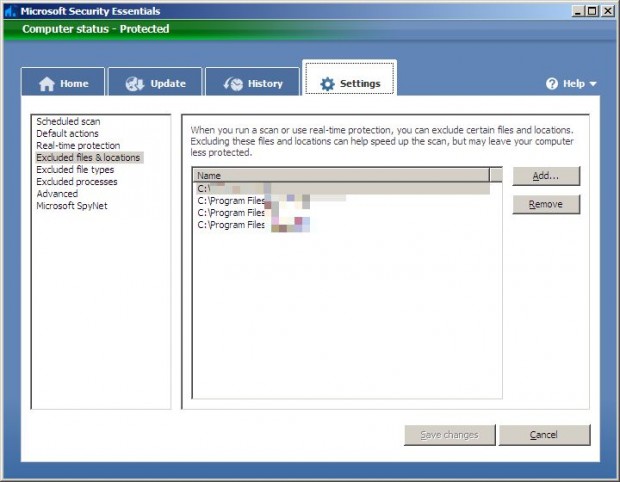
Task: Click the Name column header
Action: [x=341, y=176]
